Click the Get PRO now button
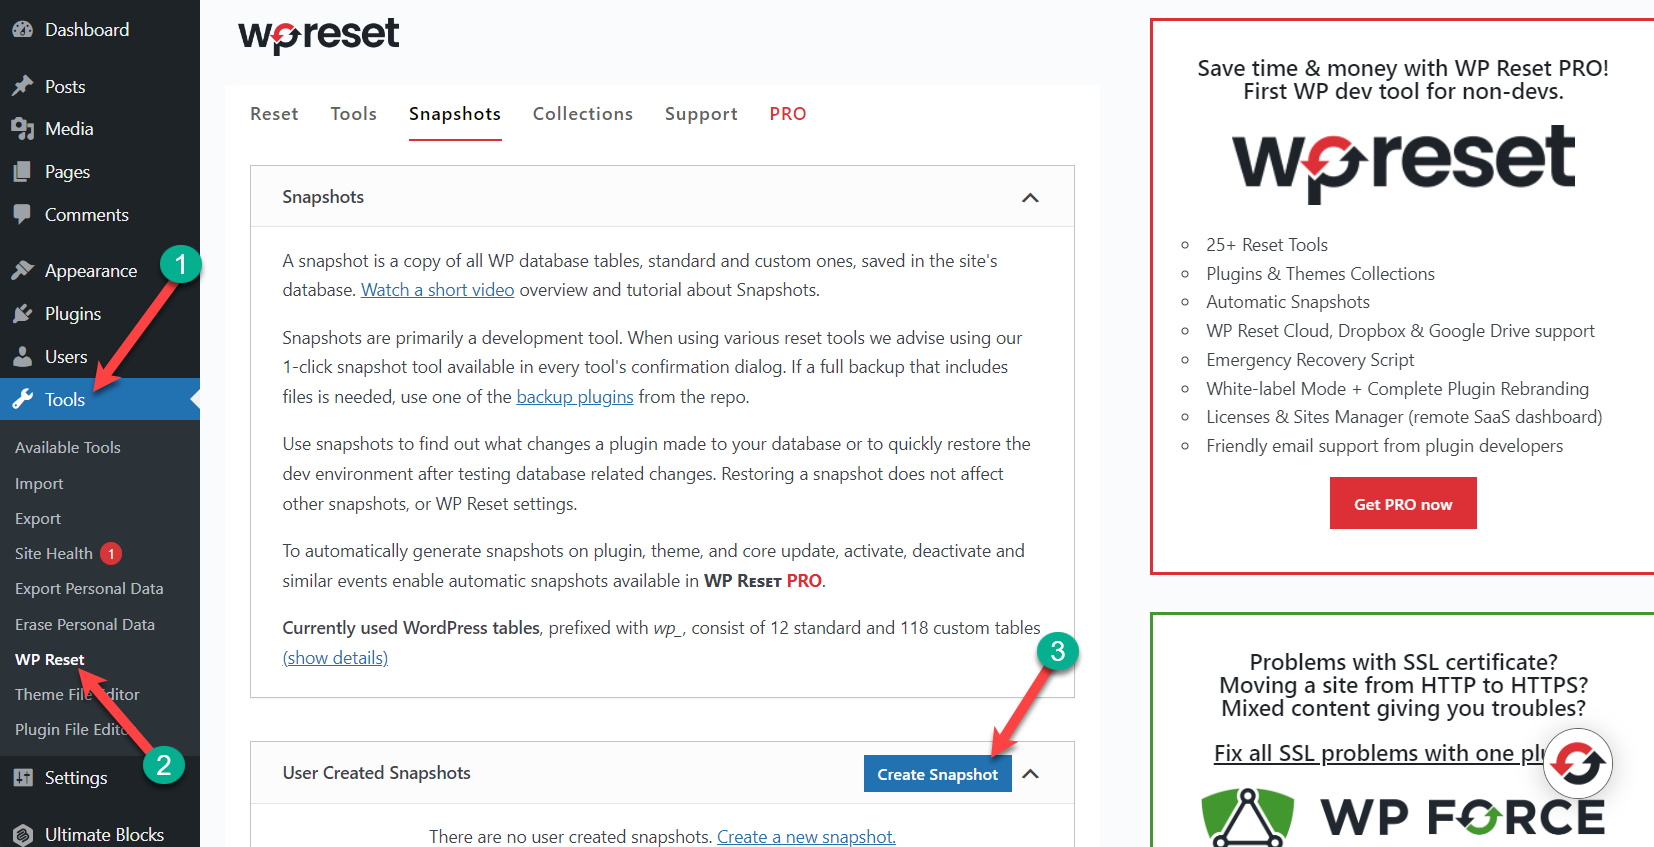Viewport: 1654px width, 847px height. (1403, 504)
